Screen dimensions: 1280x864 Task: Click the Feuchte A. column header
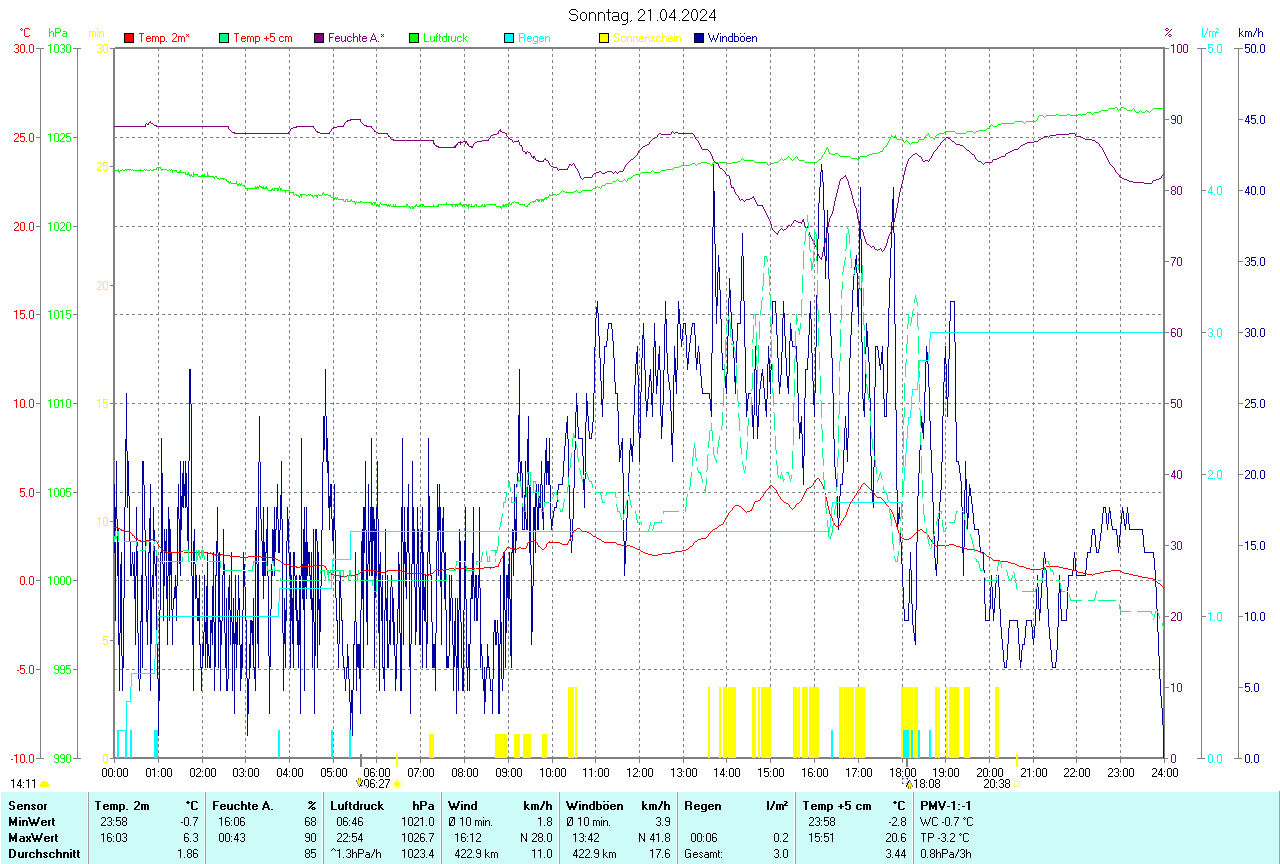tap(242, 805)
